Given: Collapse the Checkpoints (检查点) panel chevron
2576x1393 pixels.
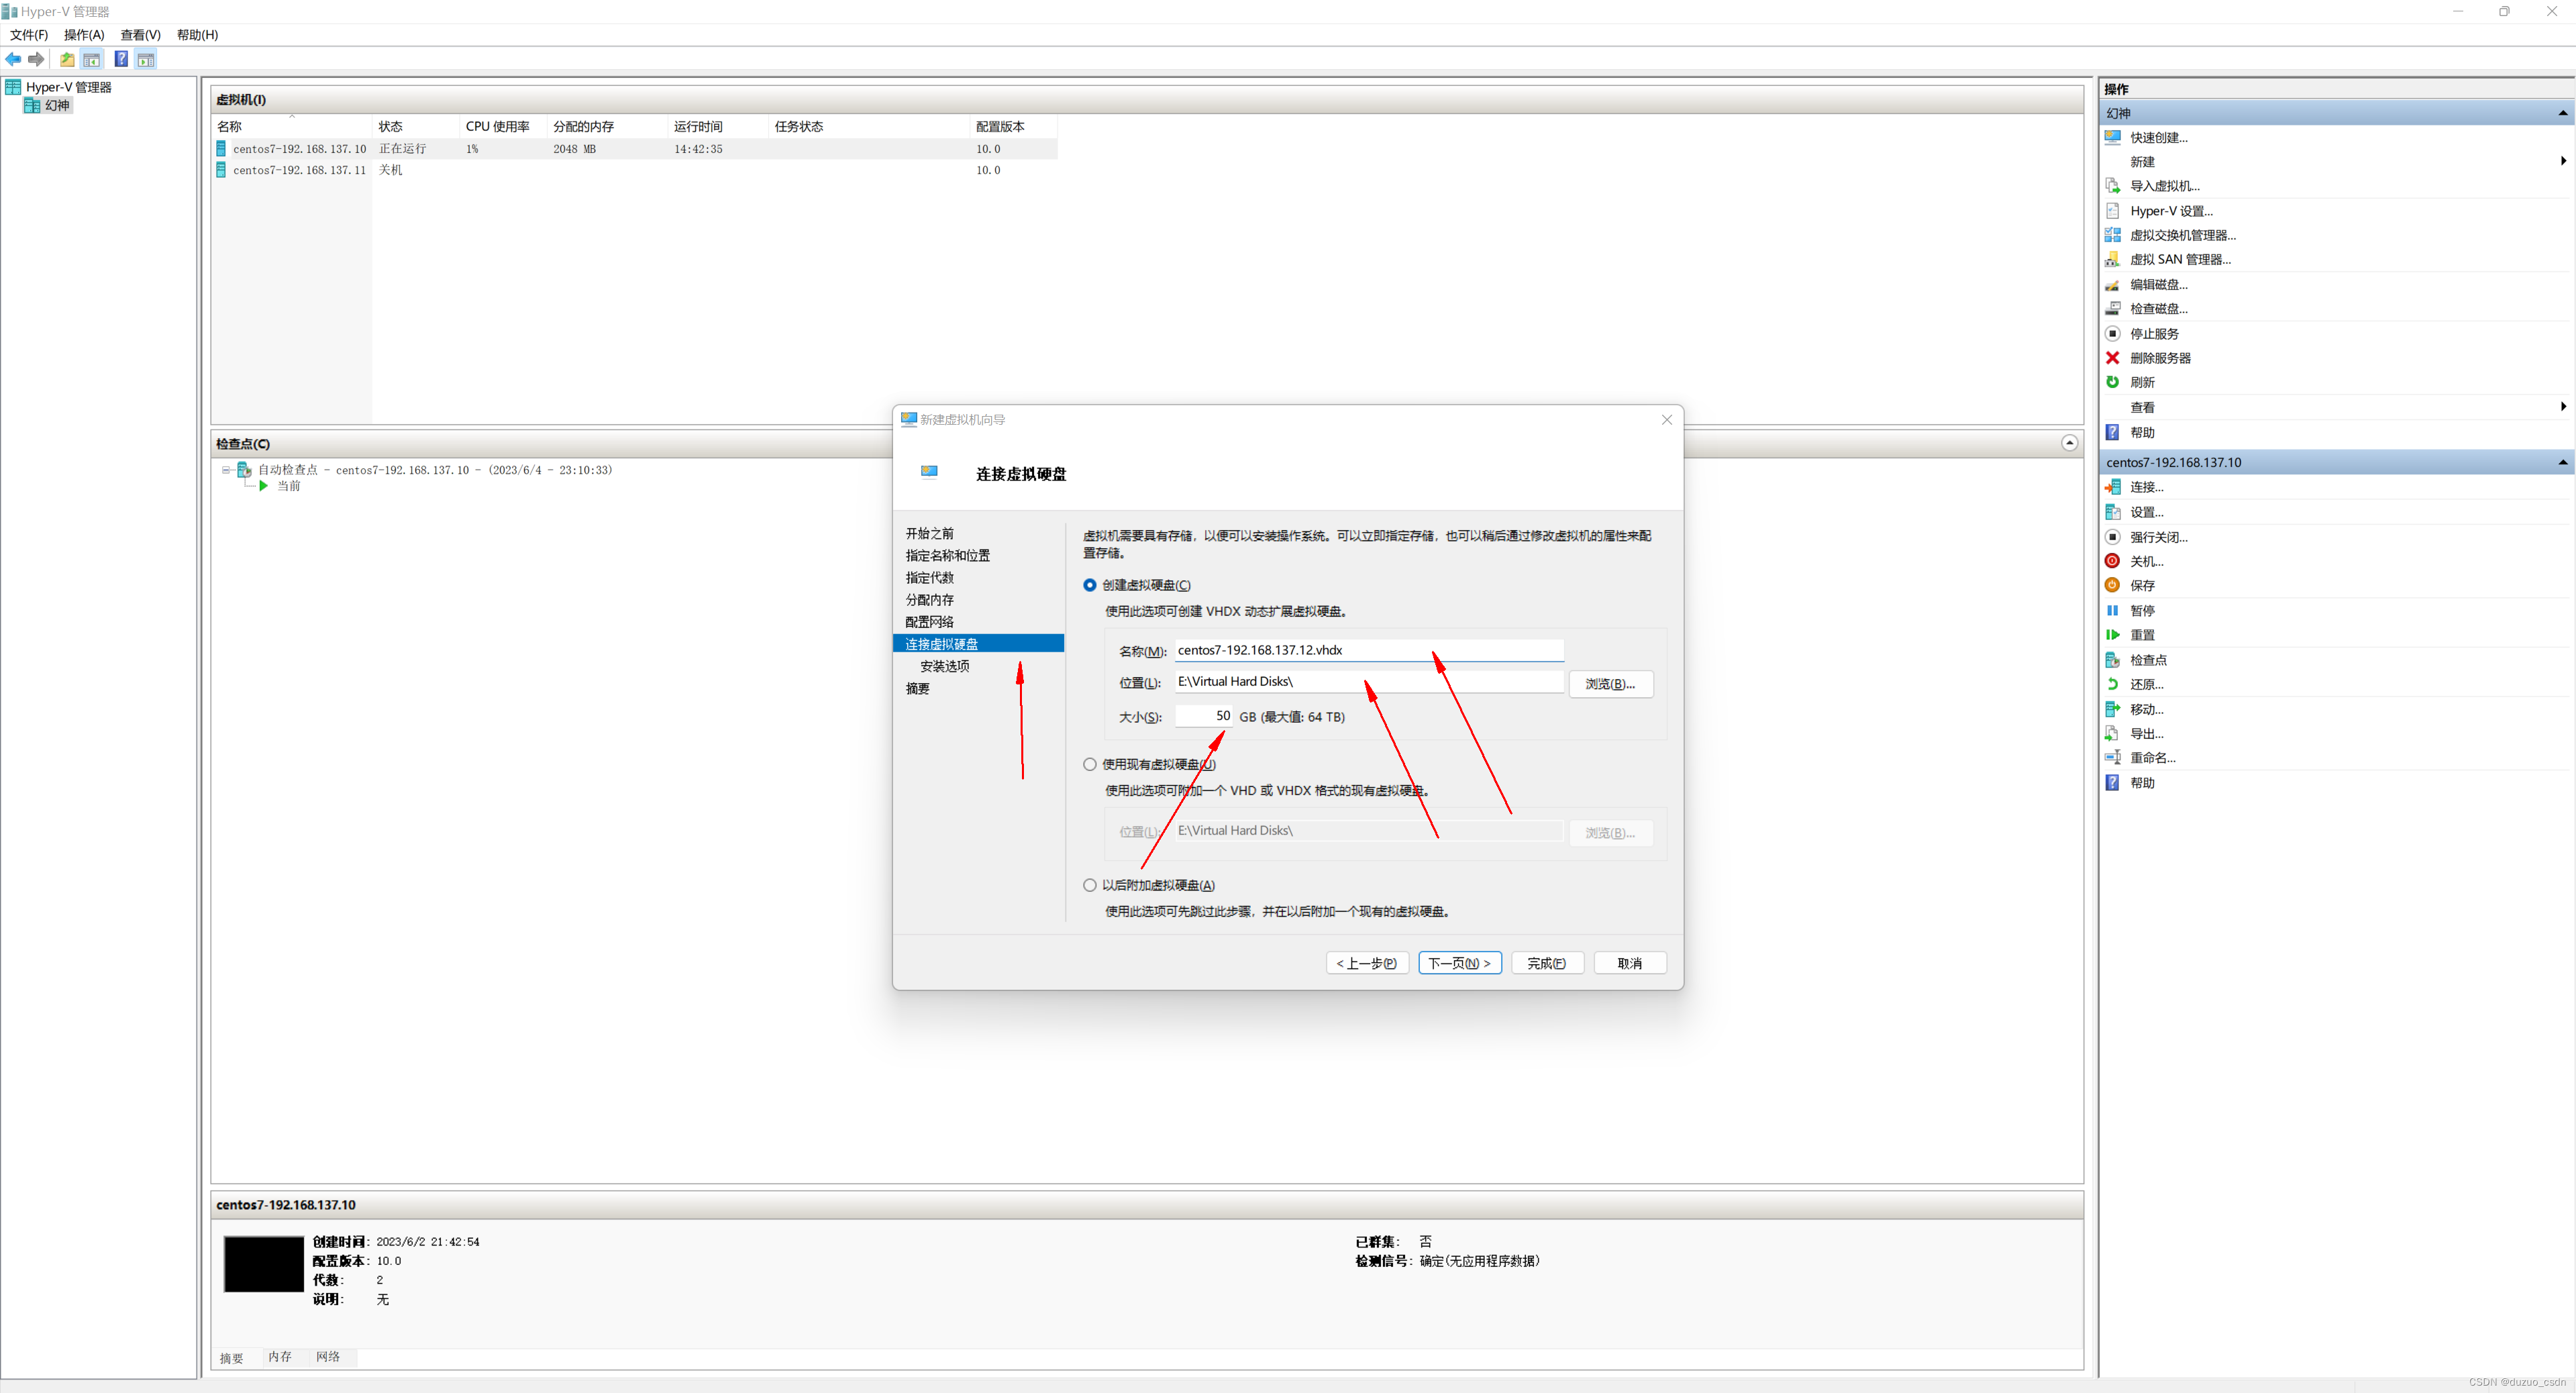Looking at the screenshot, I should click(2070, 443).
